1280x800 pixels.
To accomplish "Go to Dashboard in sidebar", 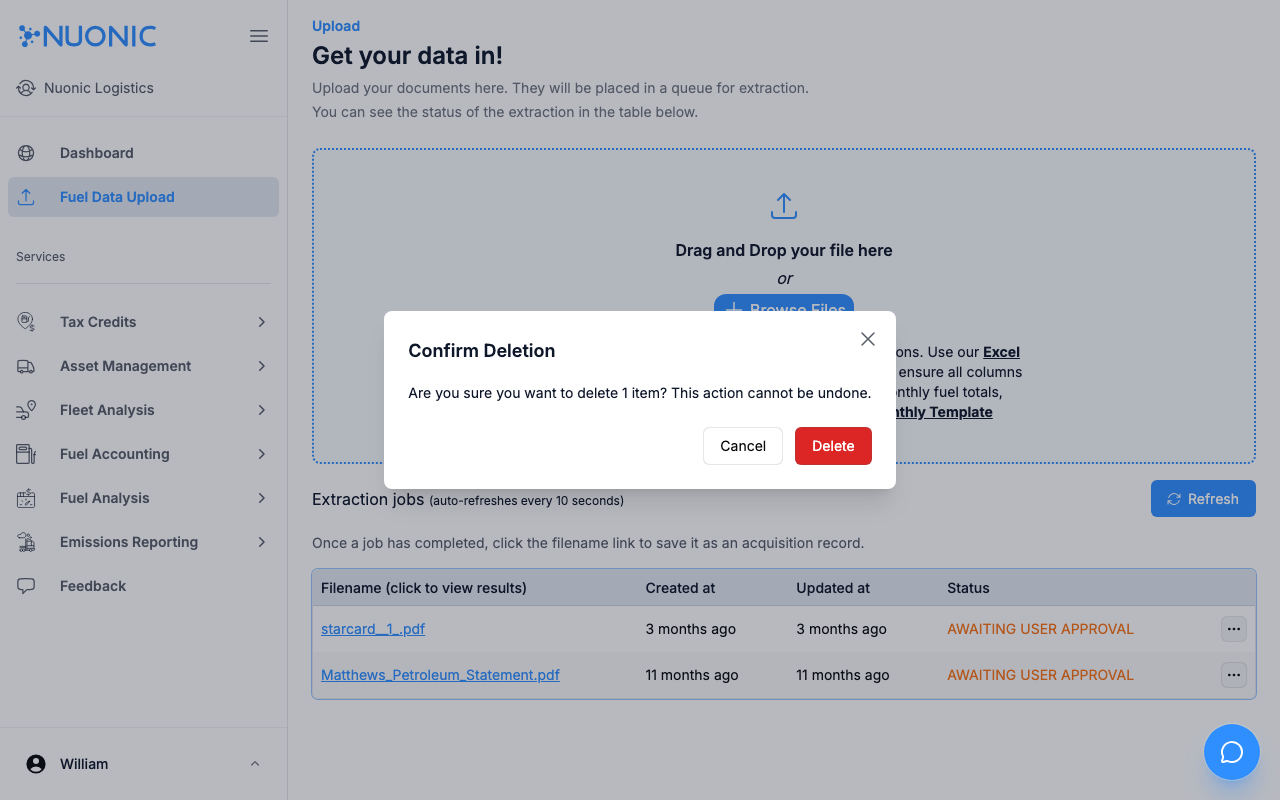I will coord(143,153).
